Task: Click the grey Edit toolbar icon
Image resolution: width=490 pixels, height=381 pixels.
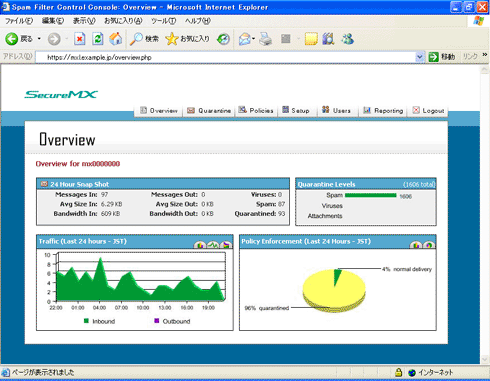Action: tap(286, 39)
